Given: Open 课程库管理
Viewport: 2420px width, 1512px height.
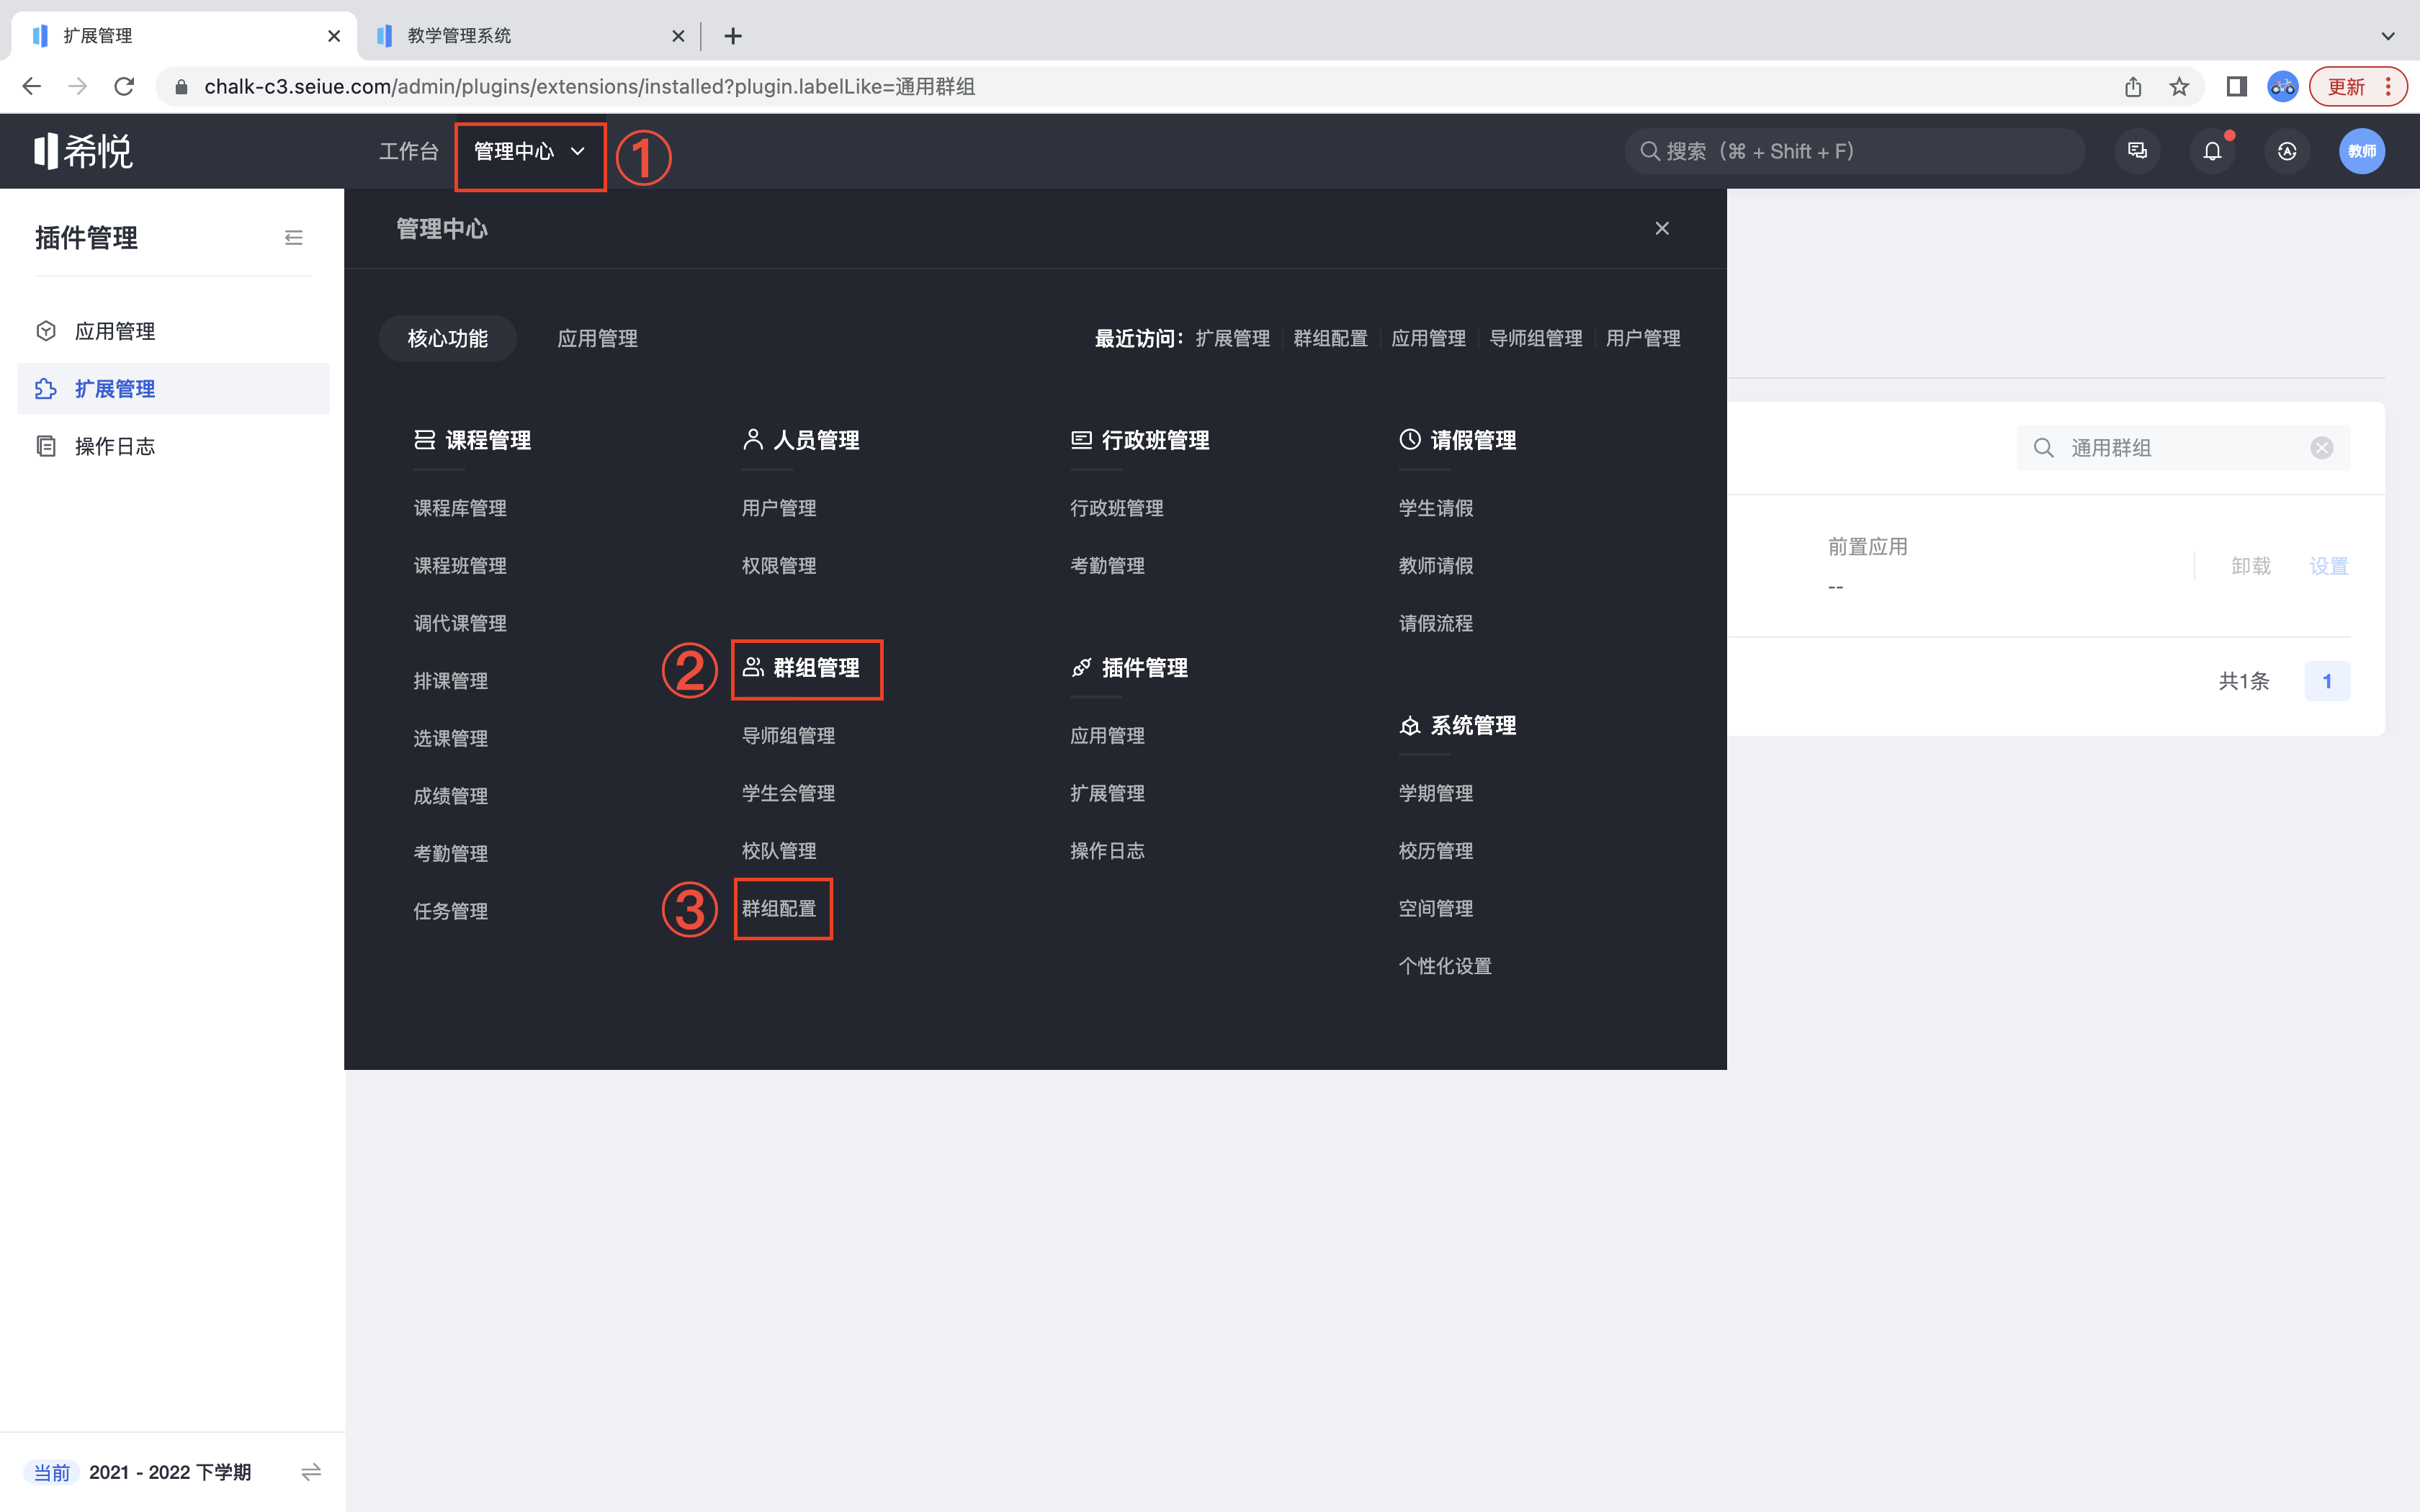Looking at the screenshot, I should pos(460,508).
